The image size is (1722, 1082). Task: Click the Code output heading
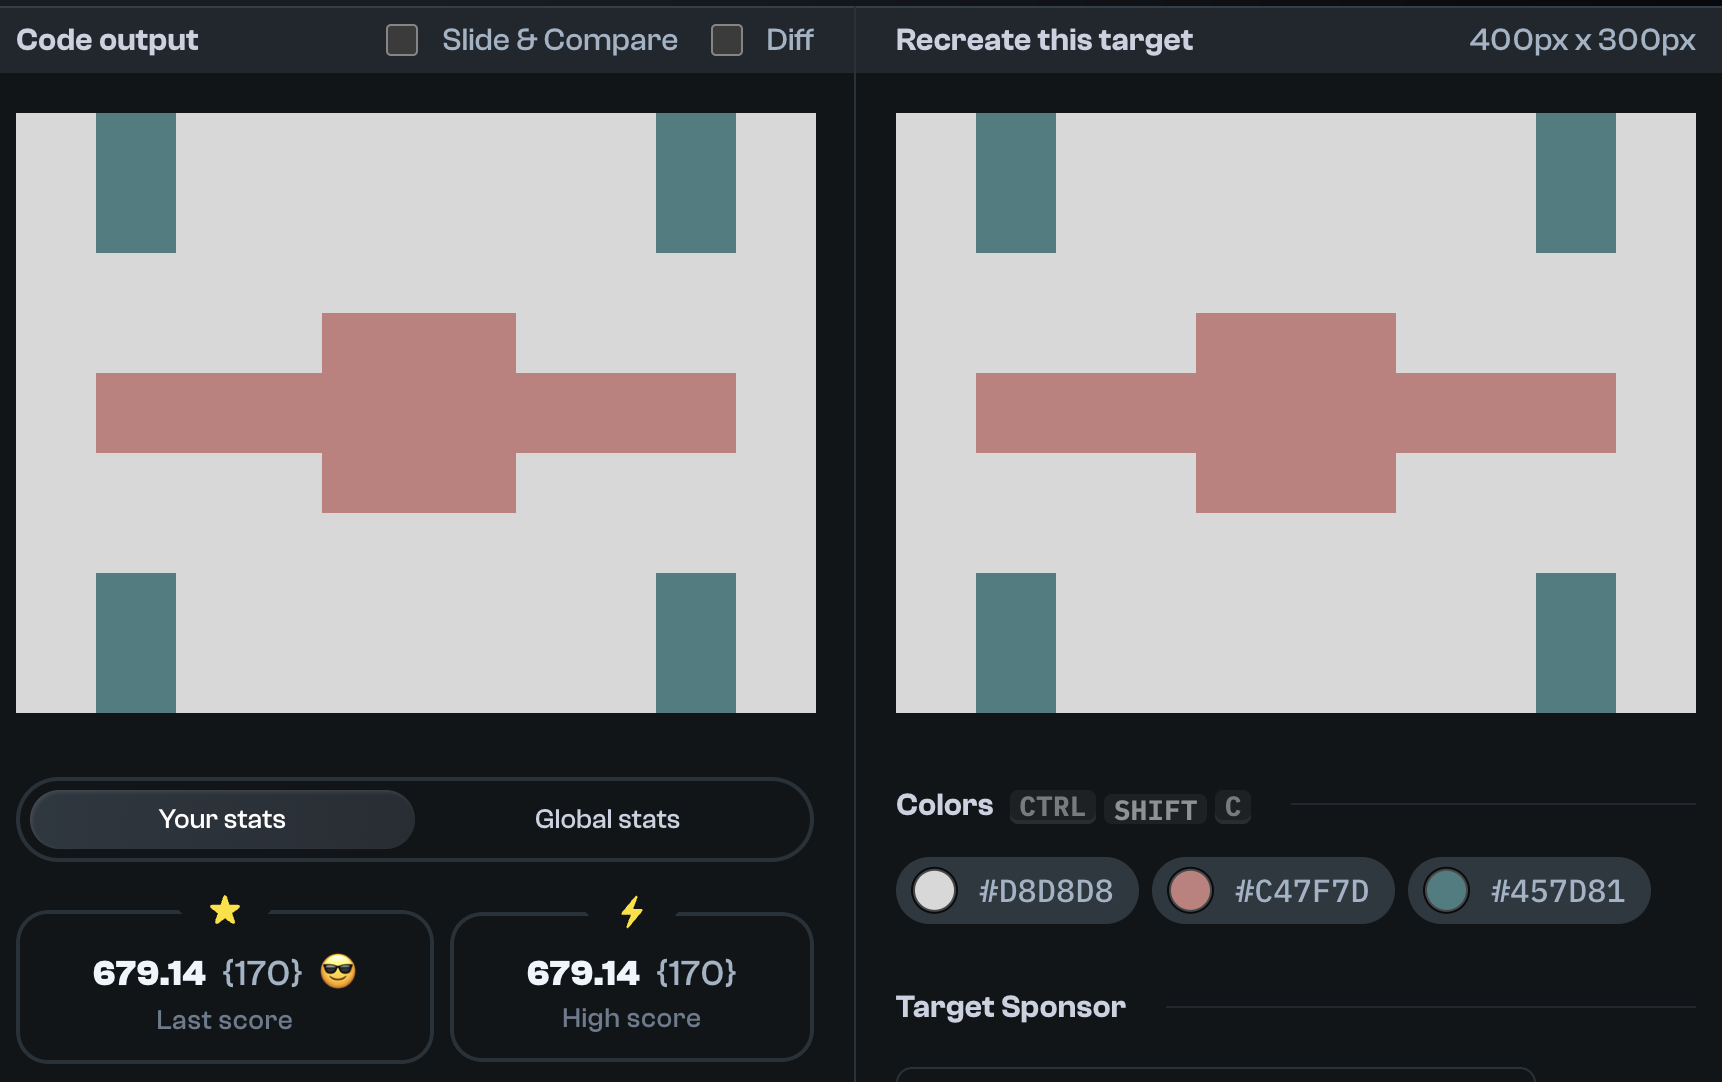coord(107,40)
